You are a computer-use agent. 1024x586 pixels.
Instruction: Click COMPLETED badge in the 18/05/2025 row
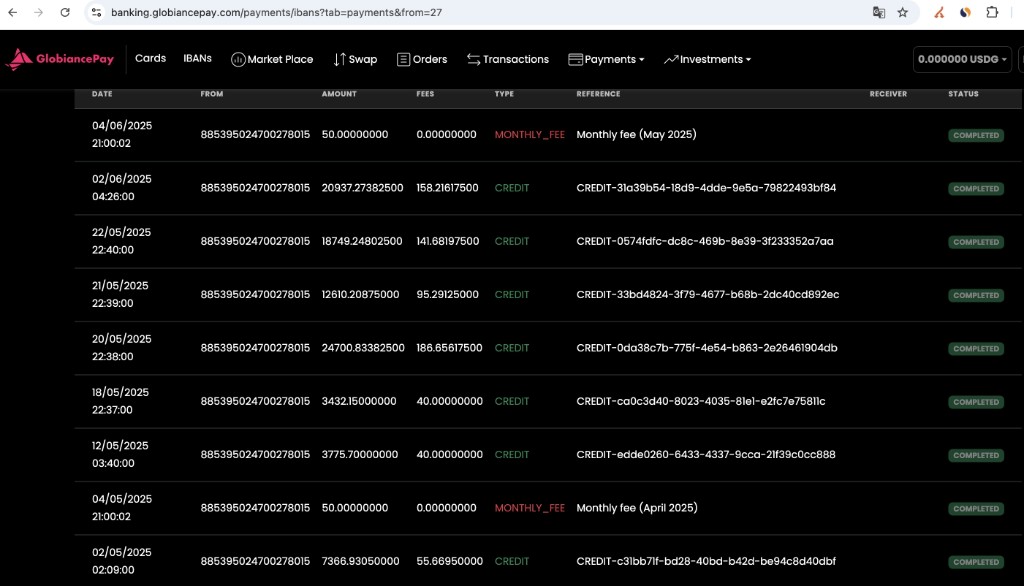(976, 402)
